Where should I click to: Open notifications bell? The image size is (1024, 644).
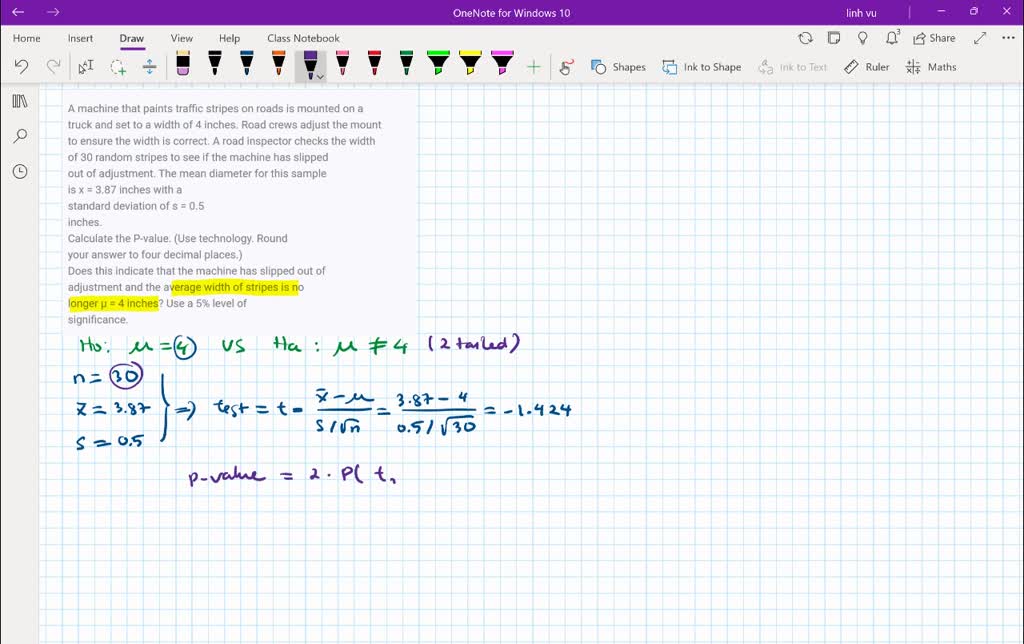(892, 37)
